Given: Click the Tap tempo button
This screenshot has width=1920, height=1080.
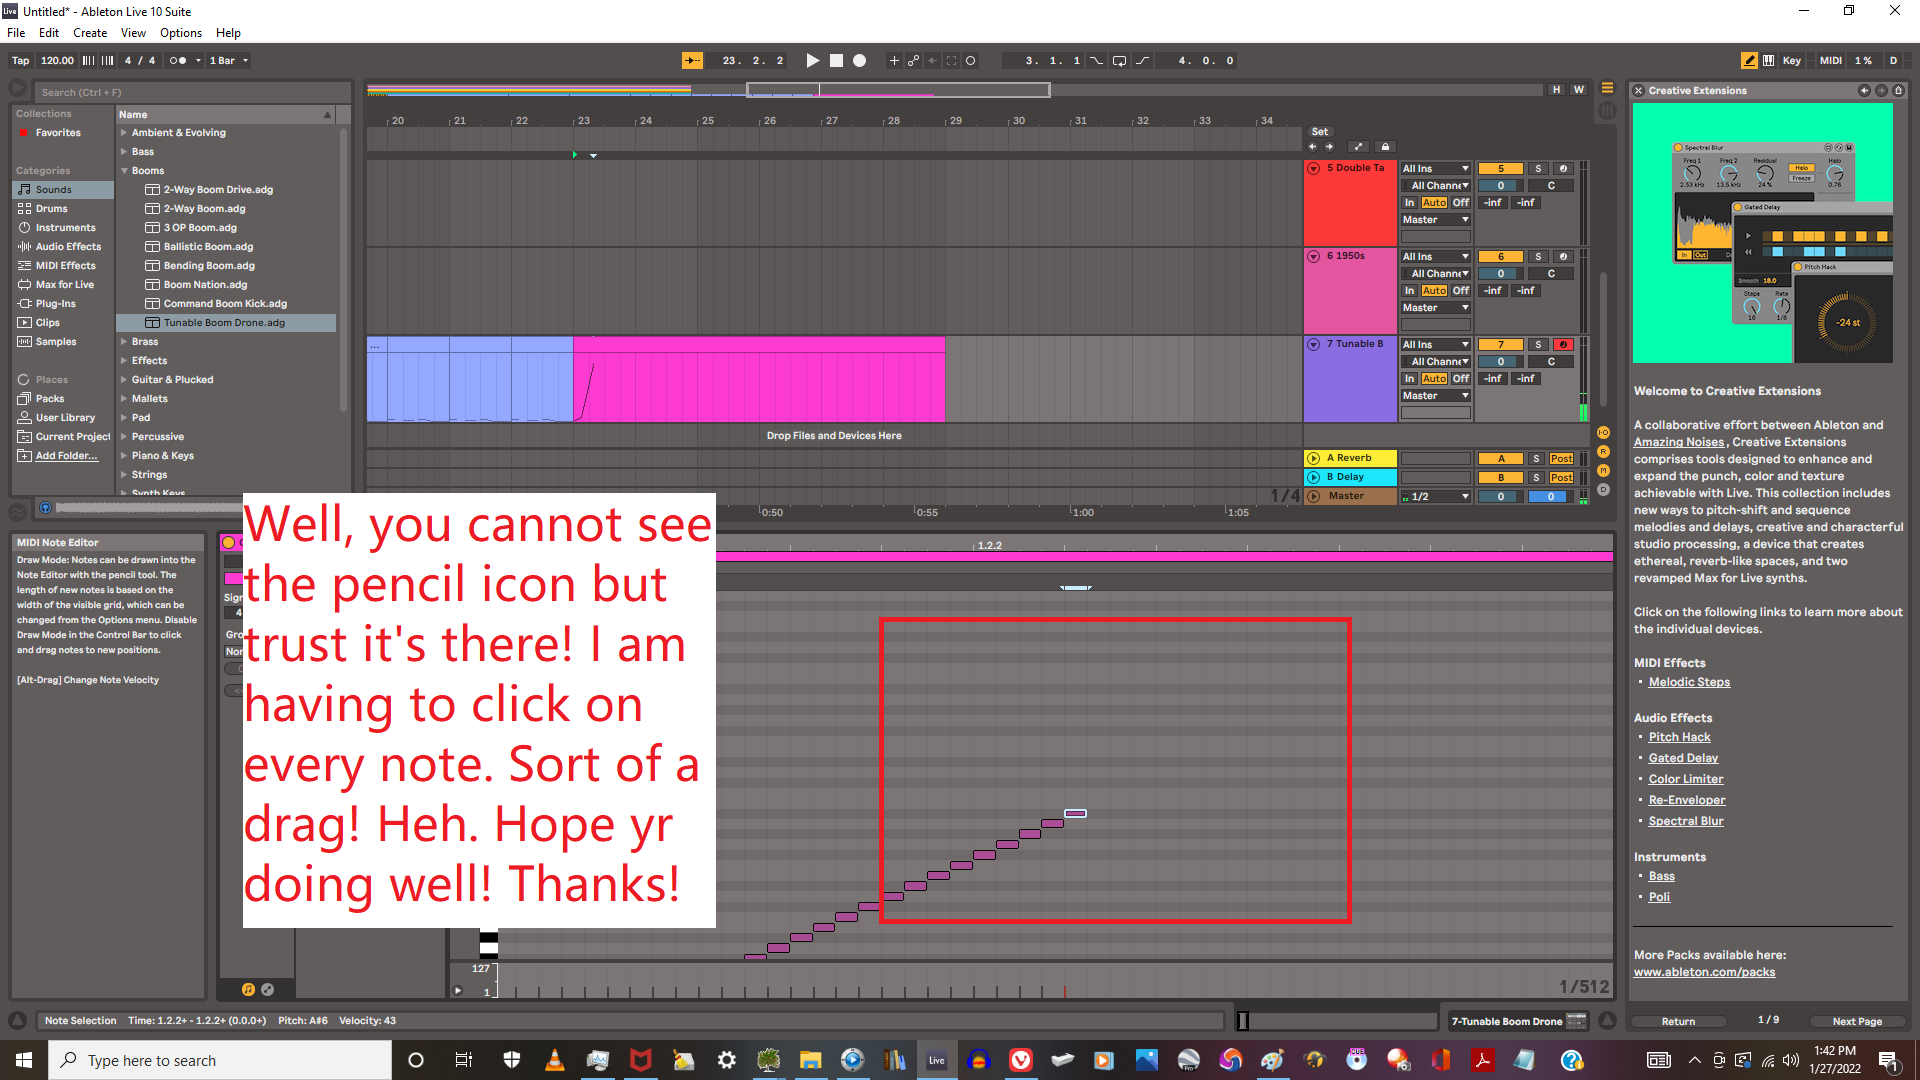Looking at the screenshot, I should pyautogui.click(x=20, y=61).
